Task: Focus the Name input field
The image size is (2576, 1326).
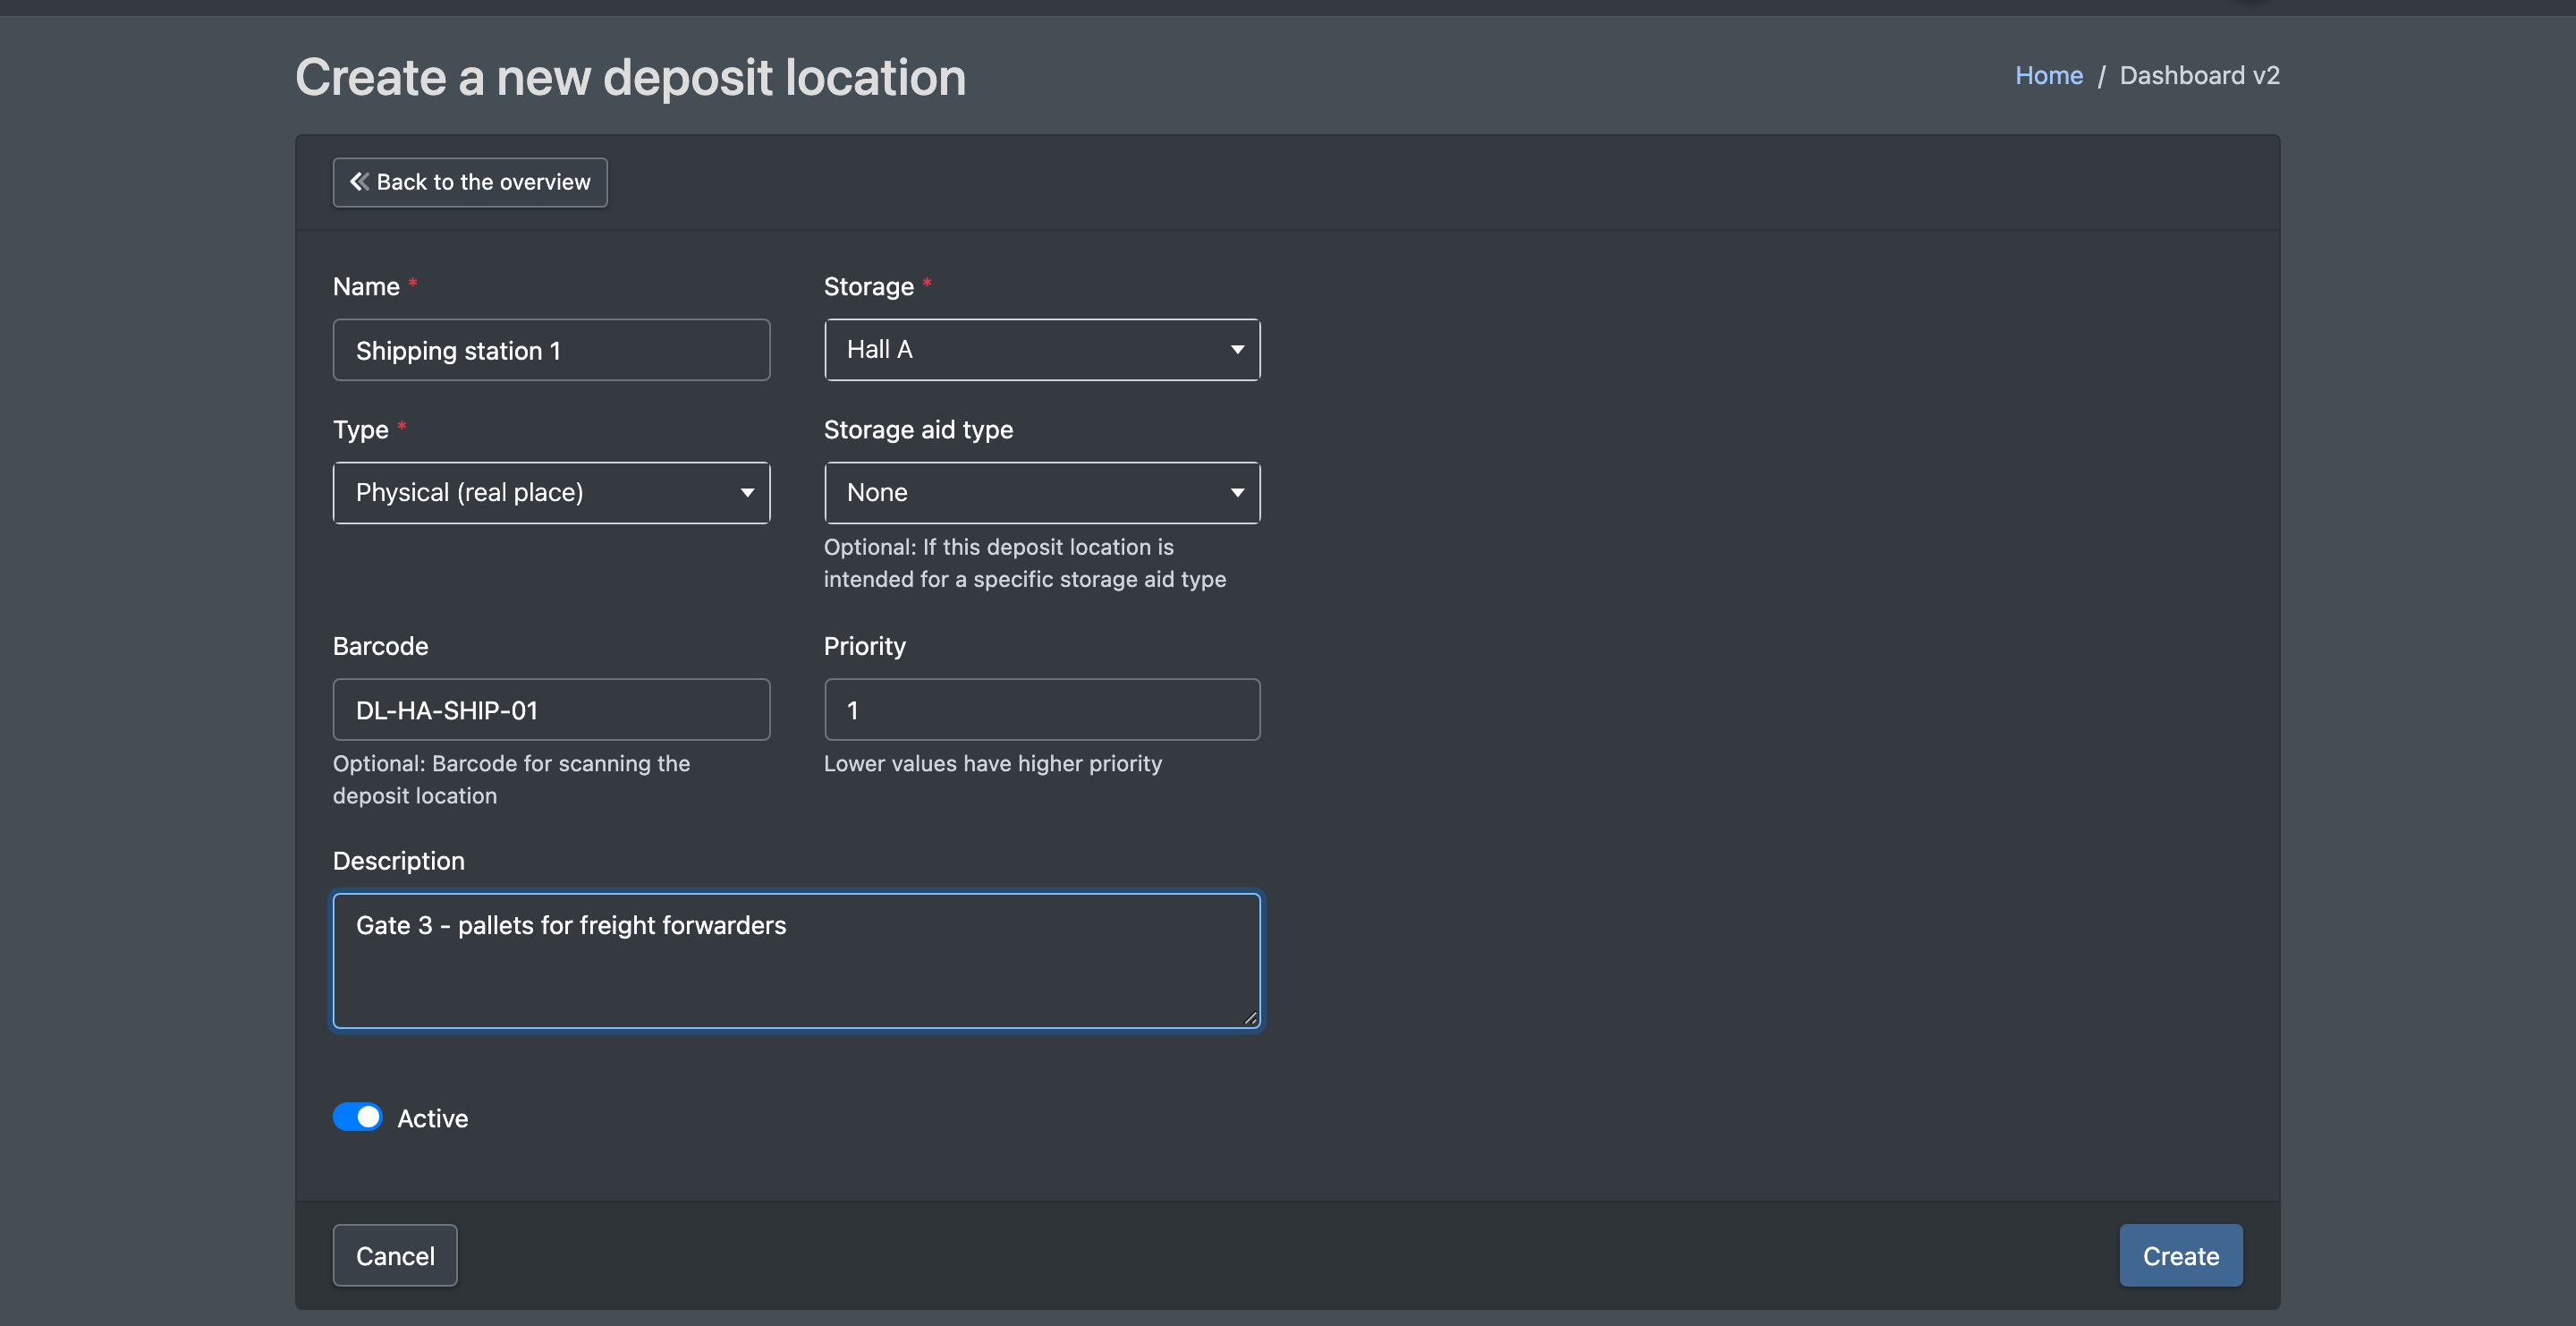Action: [551, 350]
